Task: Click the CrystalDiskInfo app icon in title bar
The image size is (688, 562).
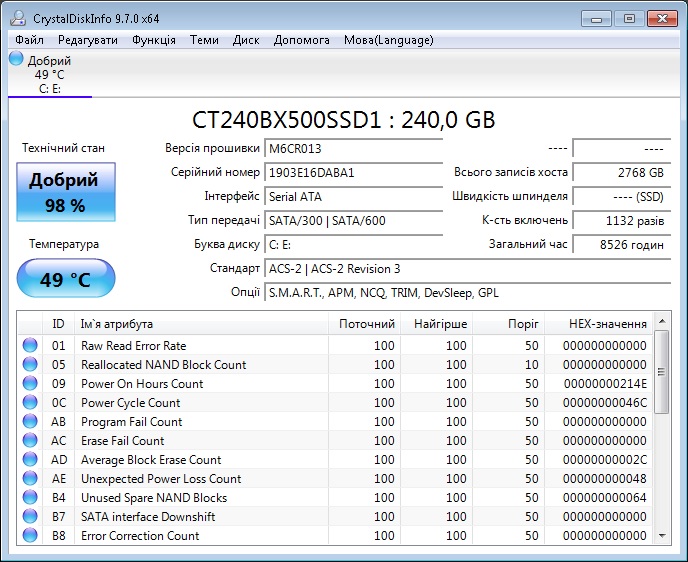Action: click(18, 18)
